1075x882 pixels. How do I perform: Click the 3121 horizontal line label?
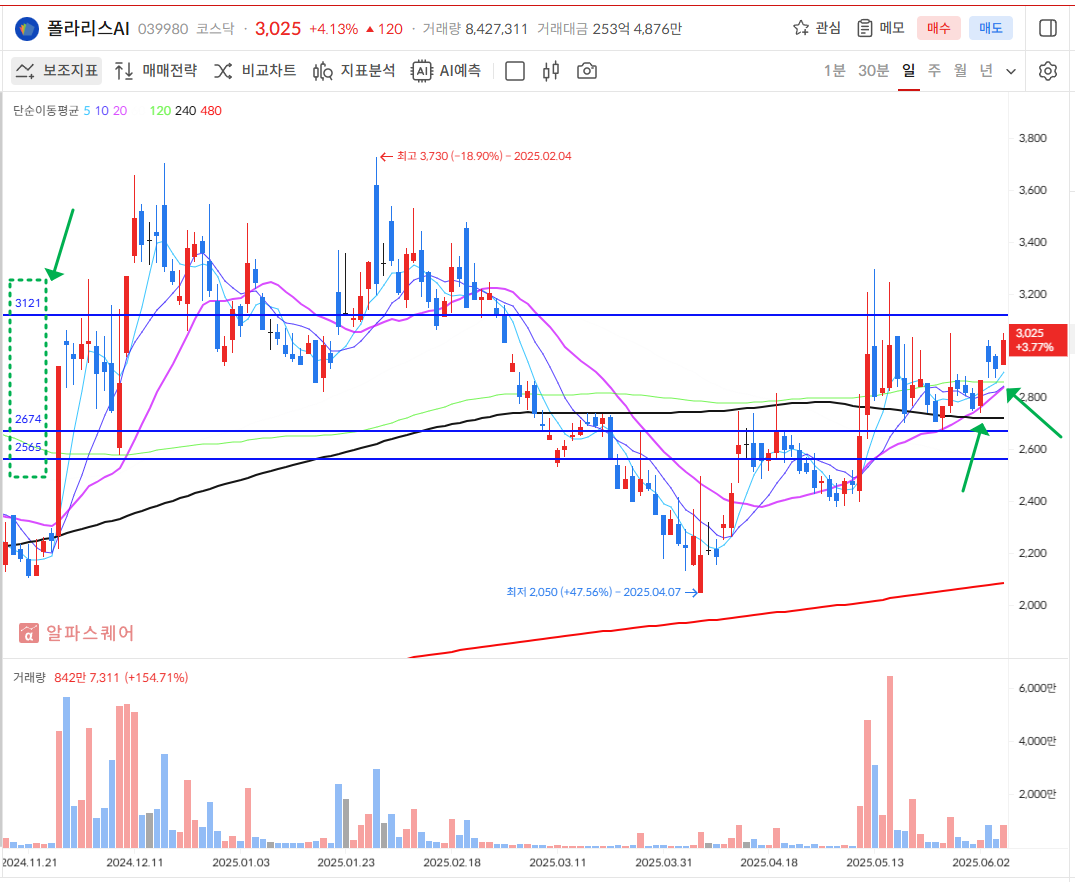click(28, 303)
